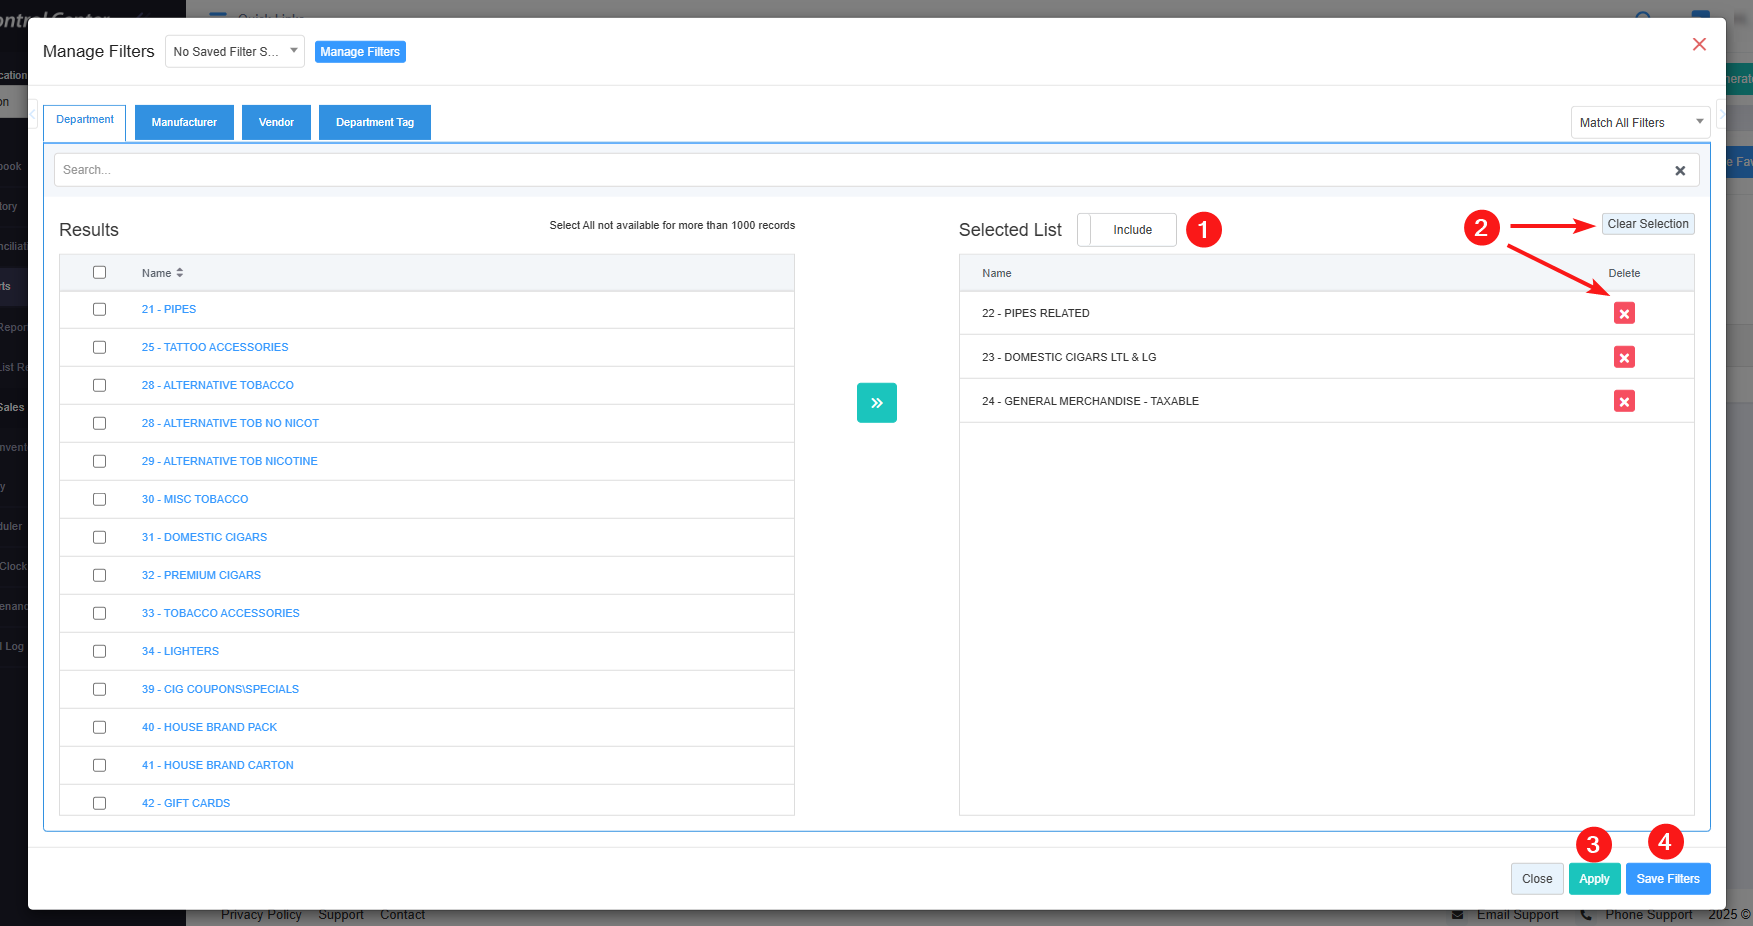Image resolution: width=1753 pixels, height=926 pixels.
Task: Close the Manage Filters dialog with red X
Action: click(x=1698, y=45)
